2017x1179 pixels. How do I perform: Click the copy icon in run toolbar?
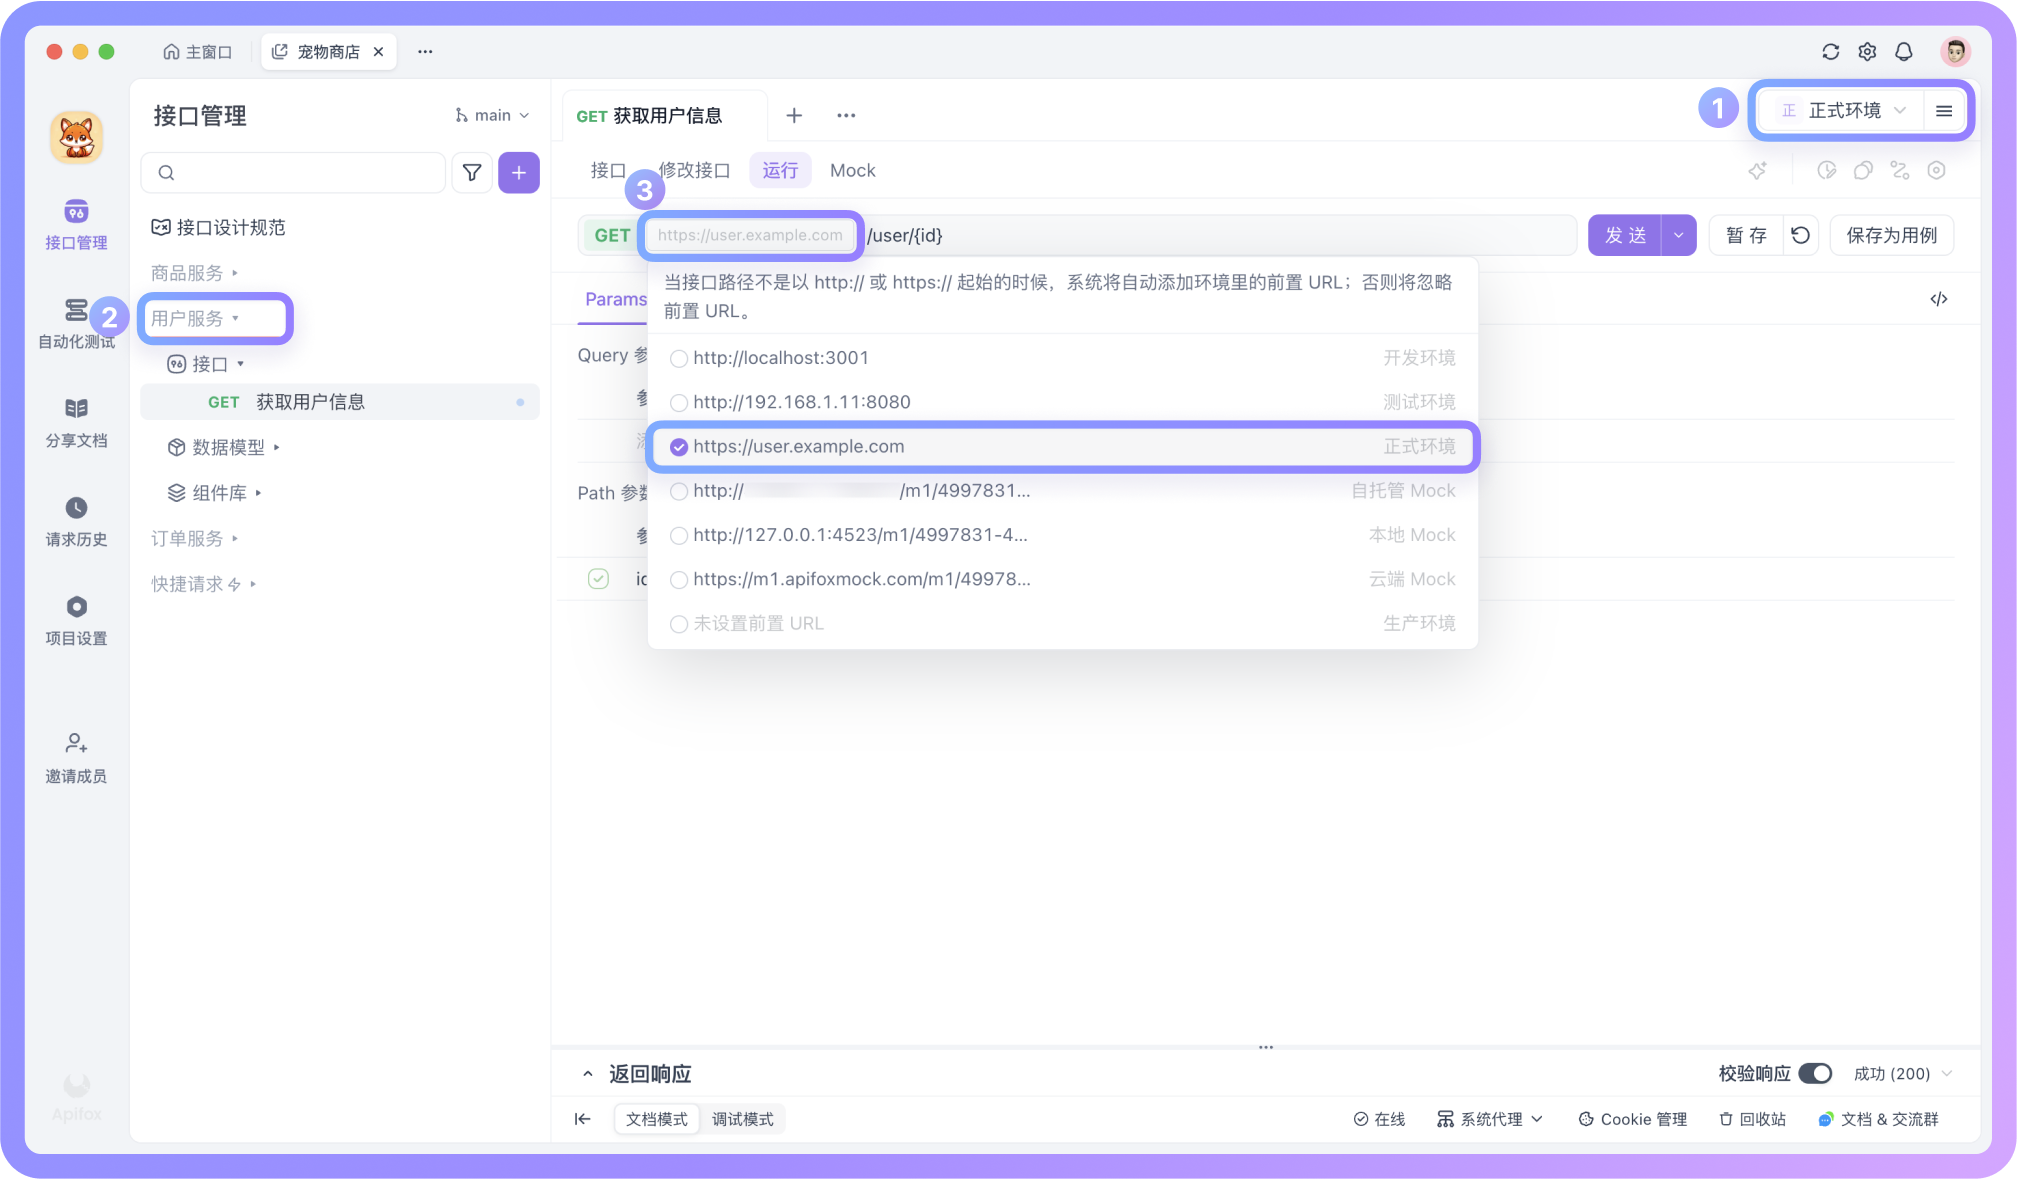(1863, 171)
